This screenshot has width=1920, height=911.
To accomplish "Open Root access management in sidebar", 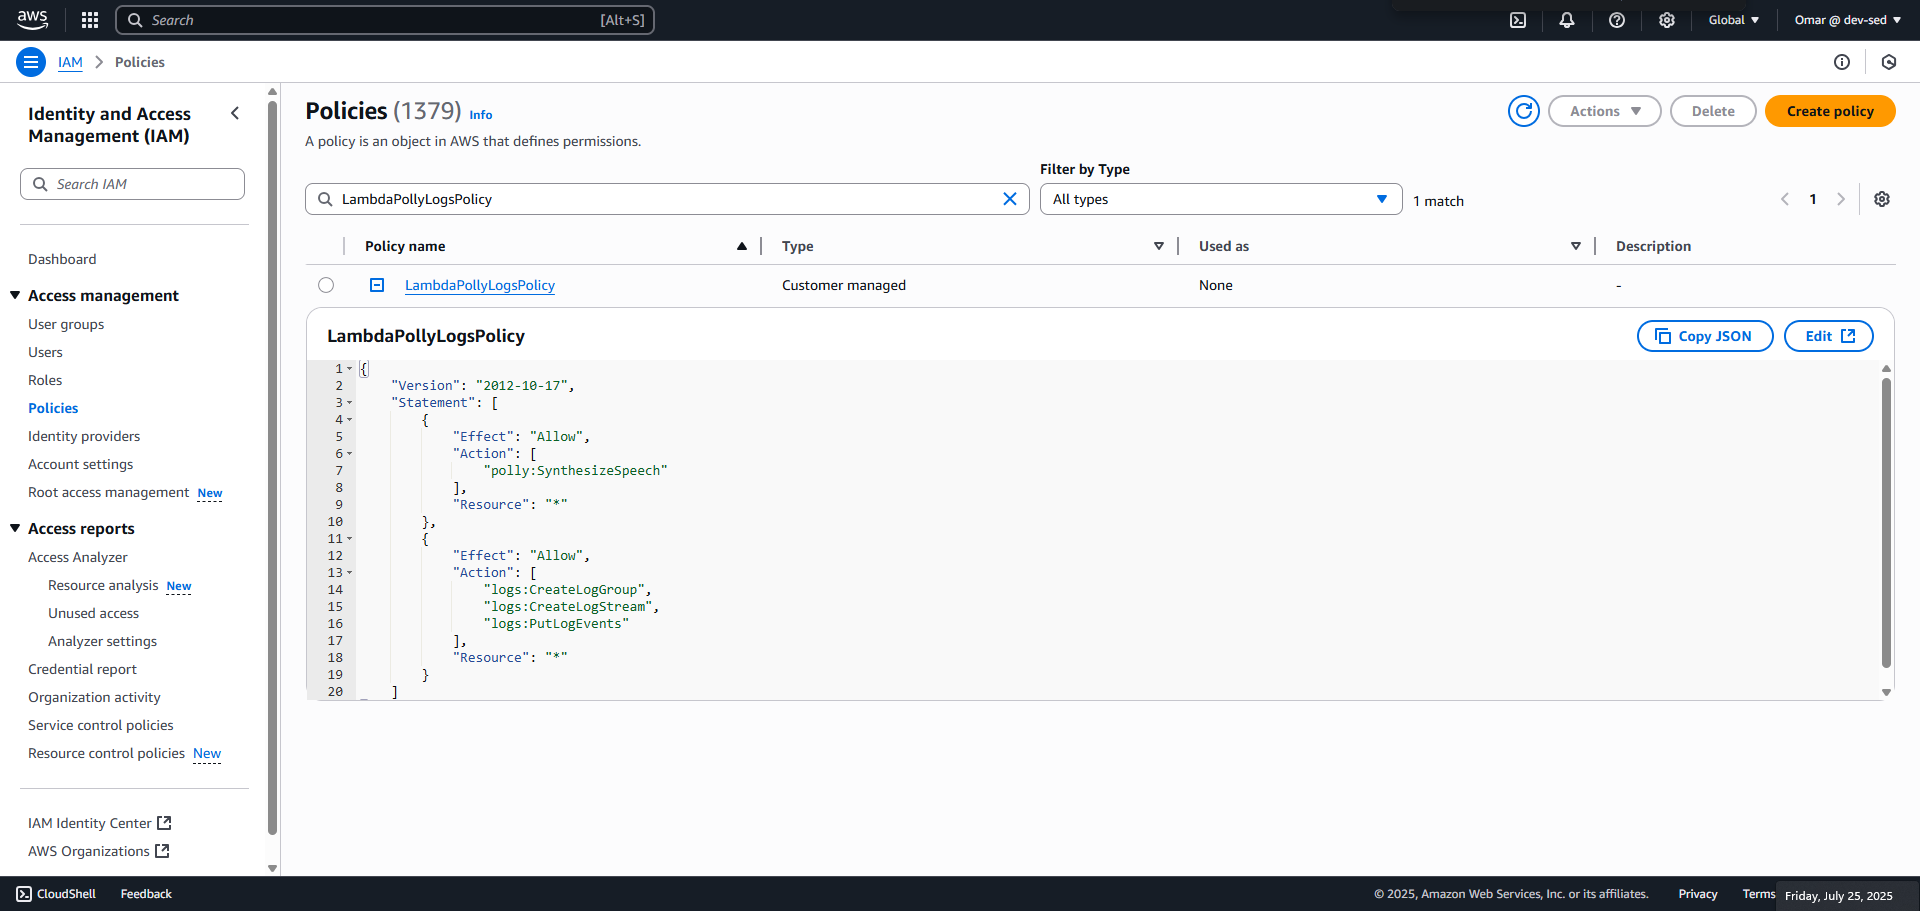I will tap(108, 492).
